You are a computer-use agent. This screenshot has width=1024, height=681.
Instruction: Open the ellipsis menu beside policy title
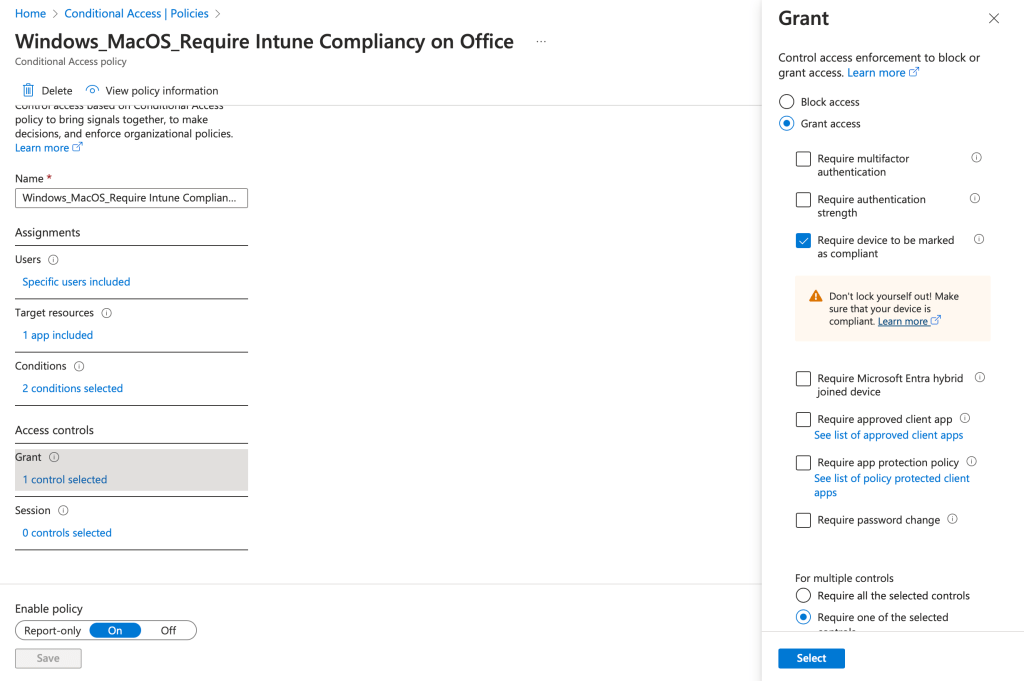pos(541,42)
